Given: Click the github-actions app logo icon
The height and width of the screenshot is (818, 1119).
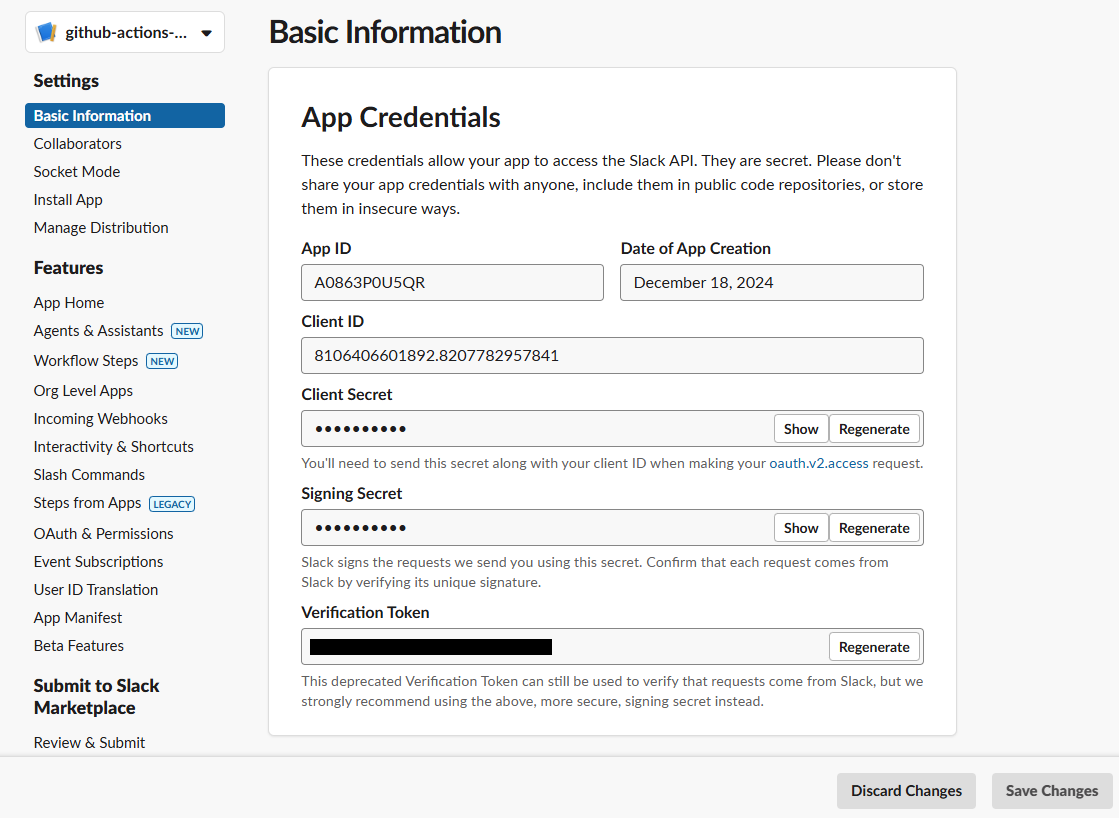Looking at the screenshot, I should pos(46,32).
